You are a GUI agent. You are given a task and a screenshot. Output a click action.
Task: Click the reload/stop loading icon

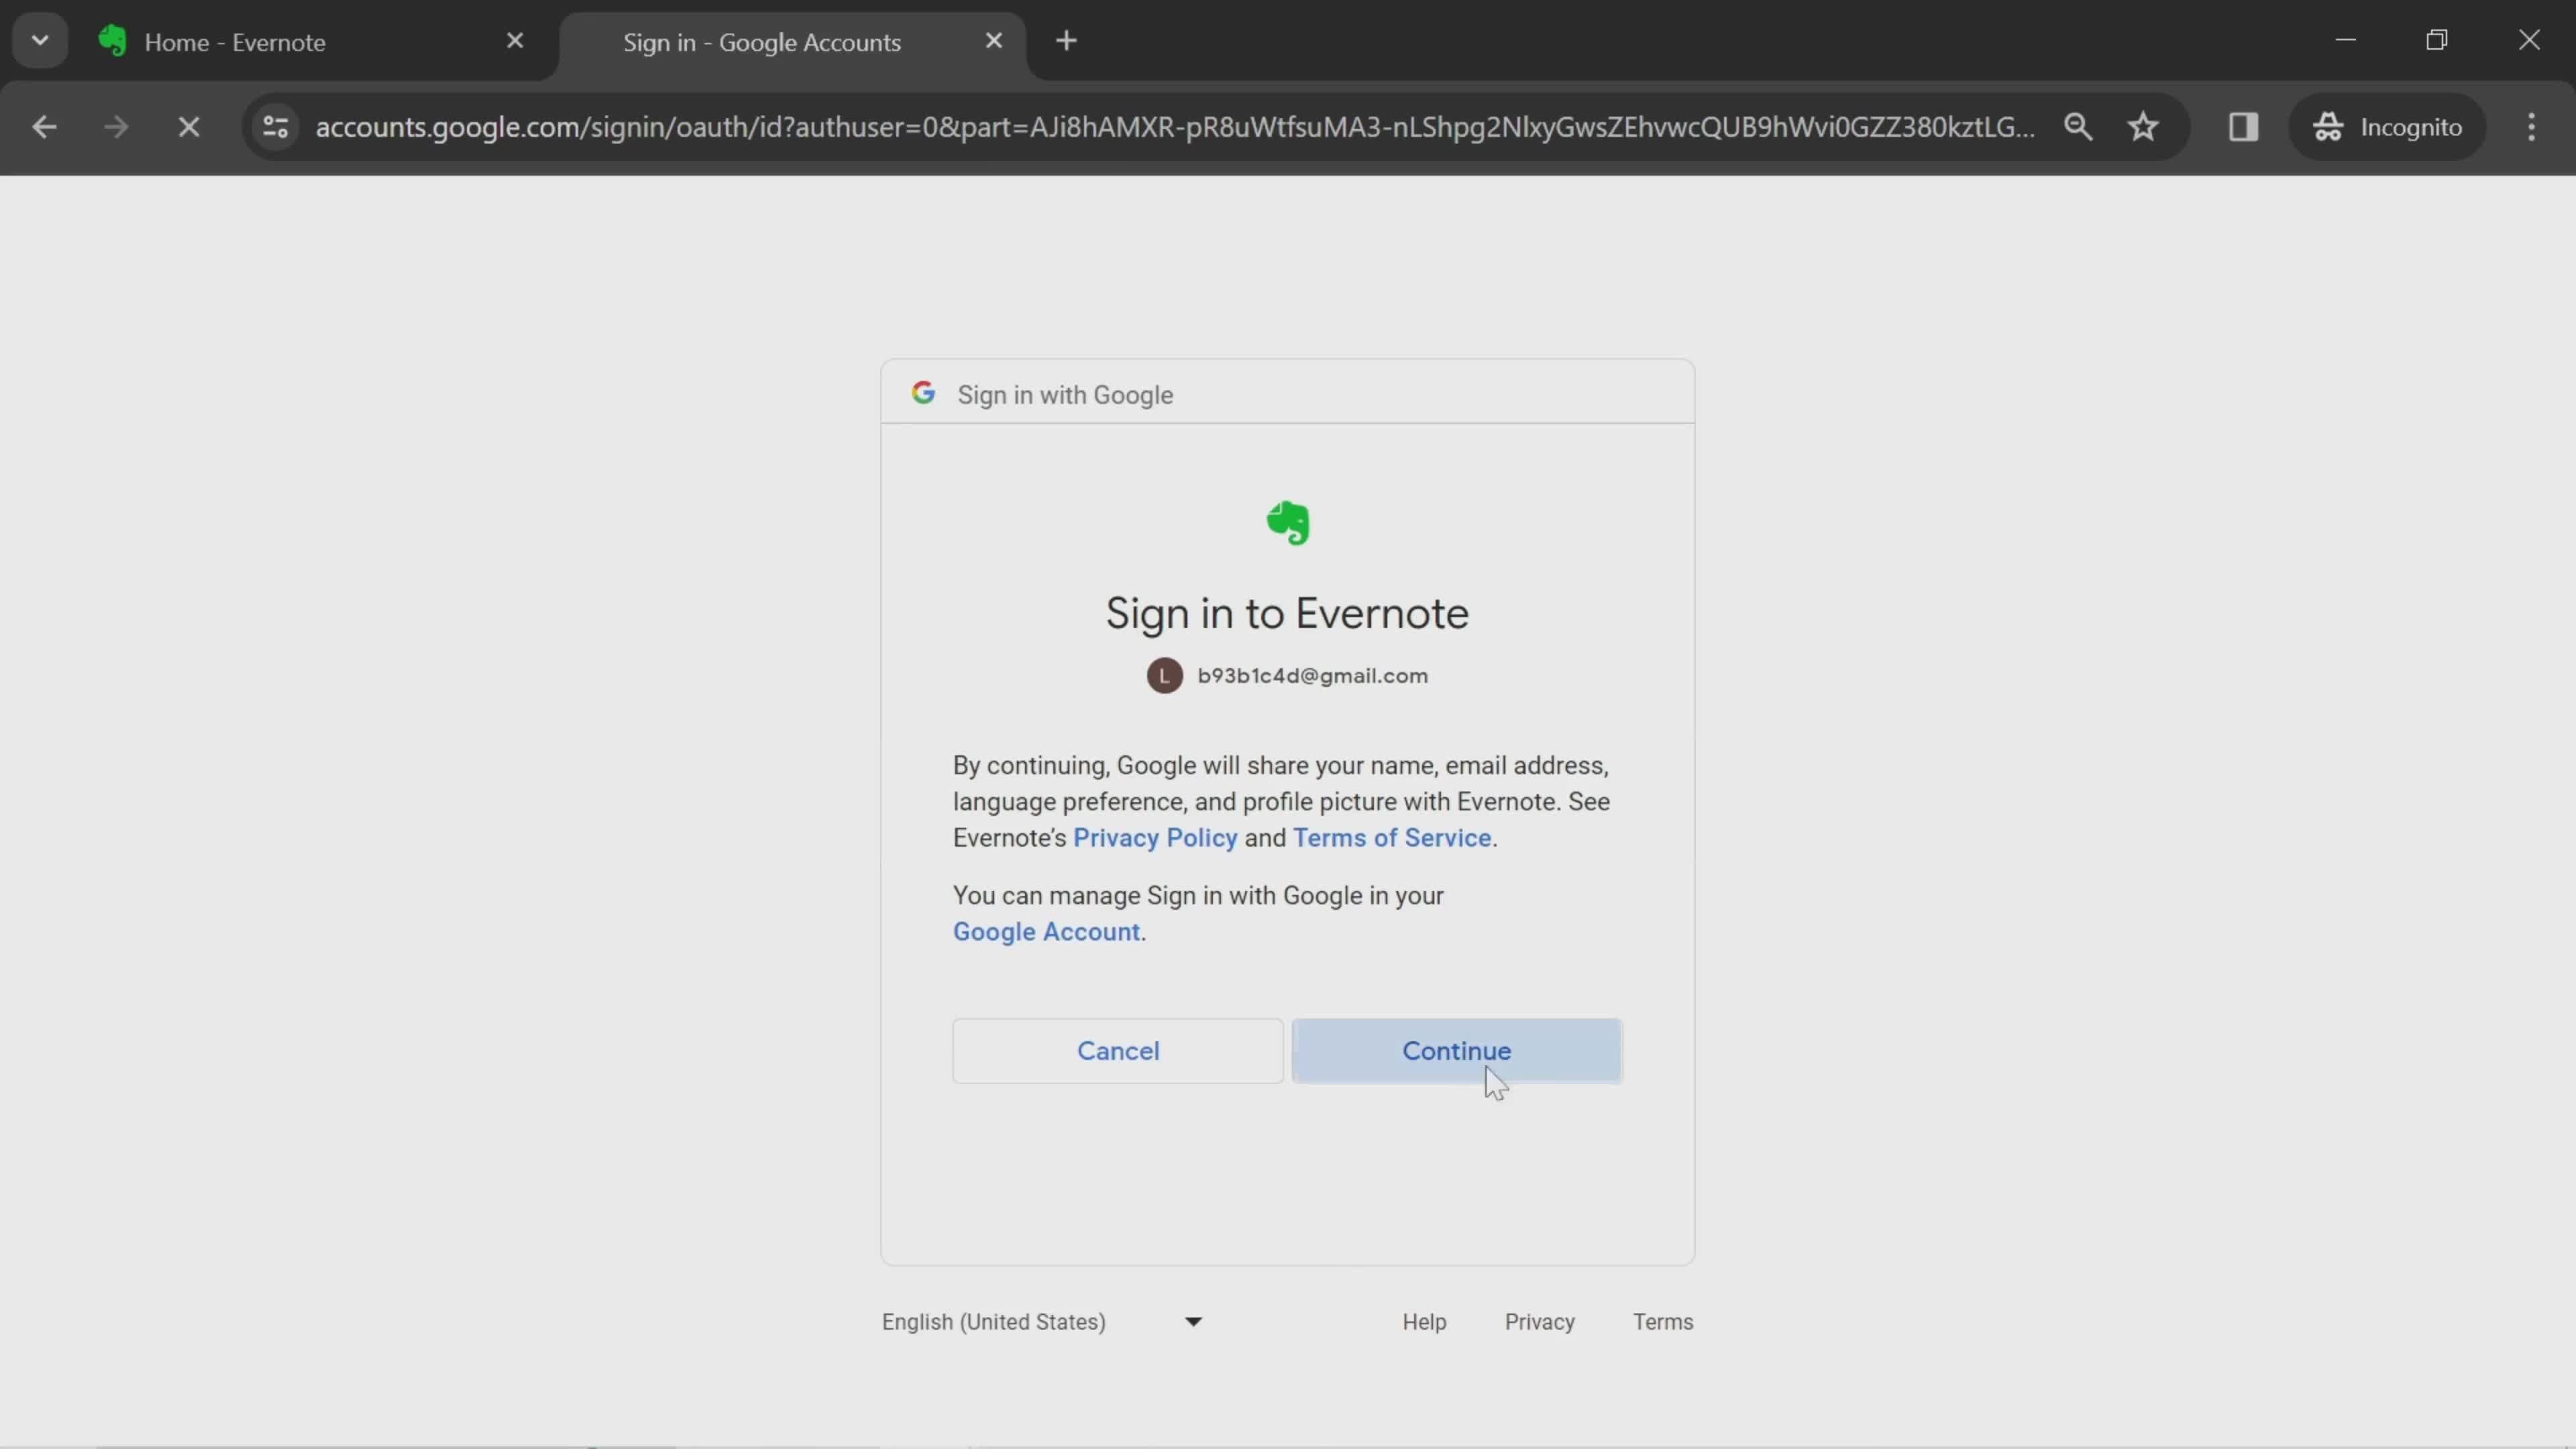[189, 125]
